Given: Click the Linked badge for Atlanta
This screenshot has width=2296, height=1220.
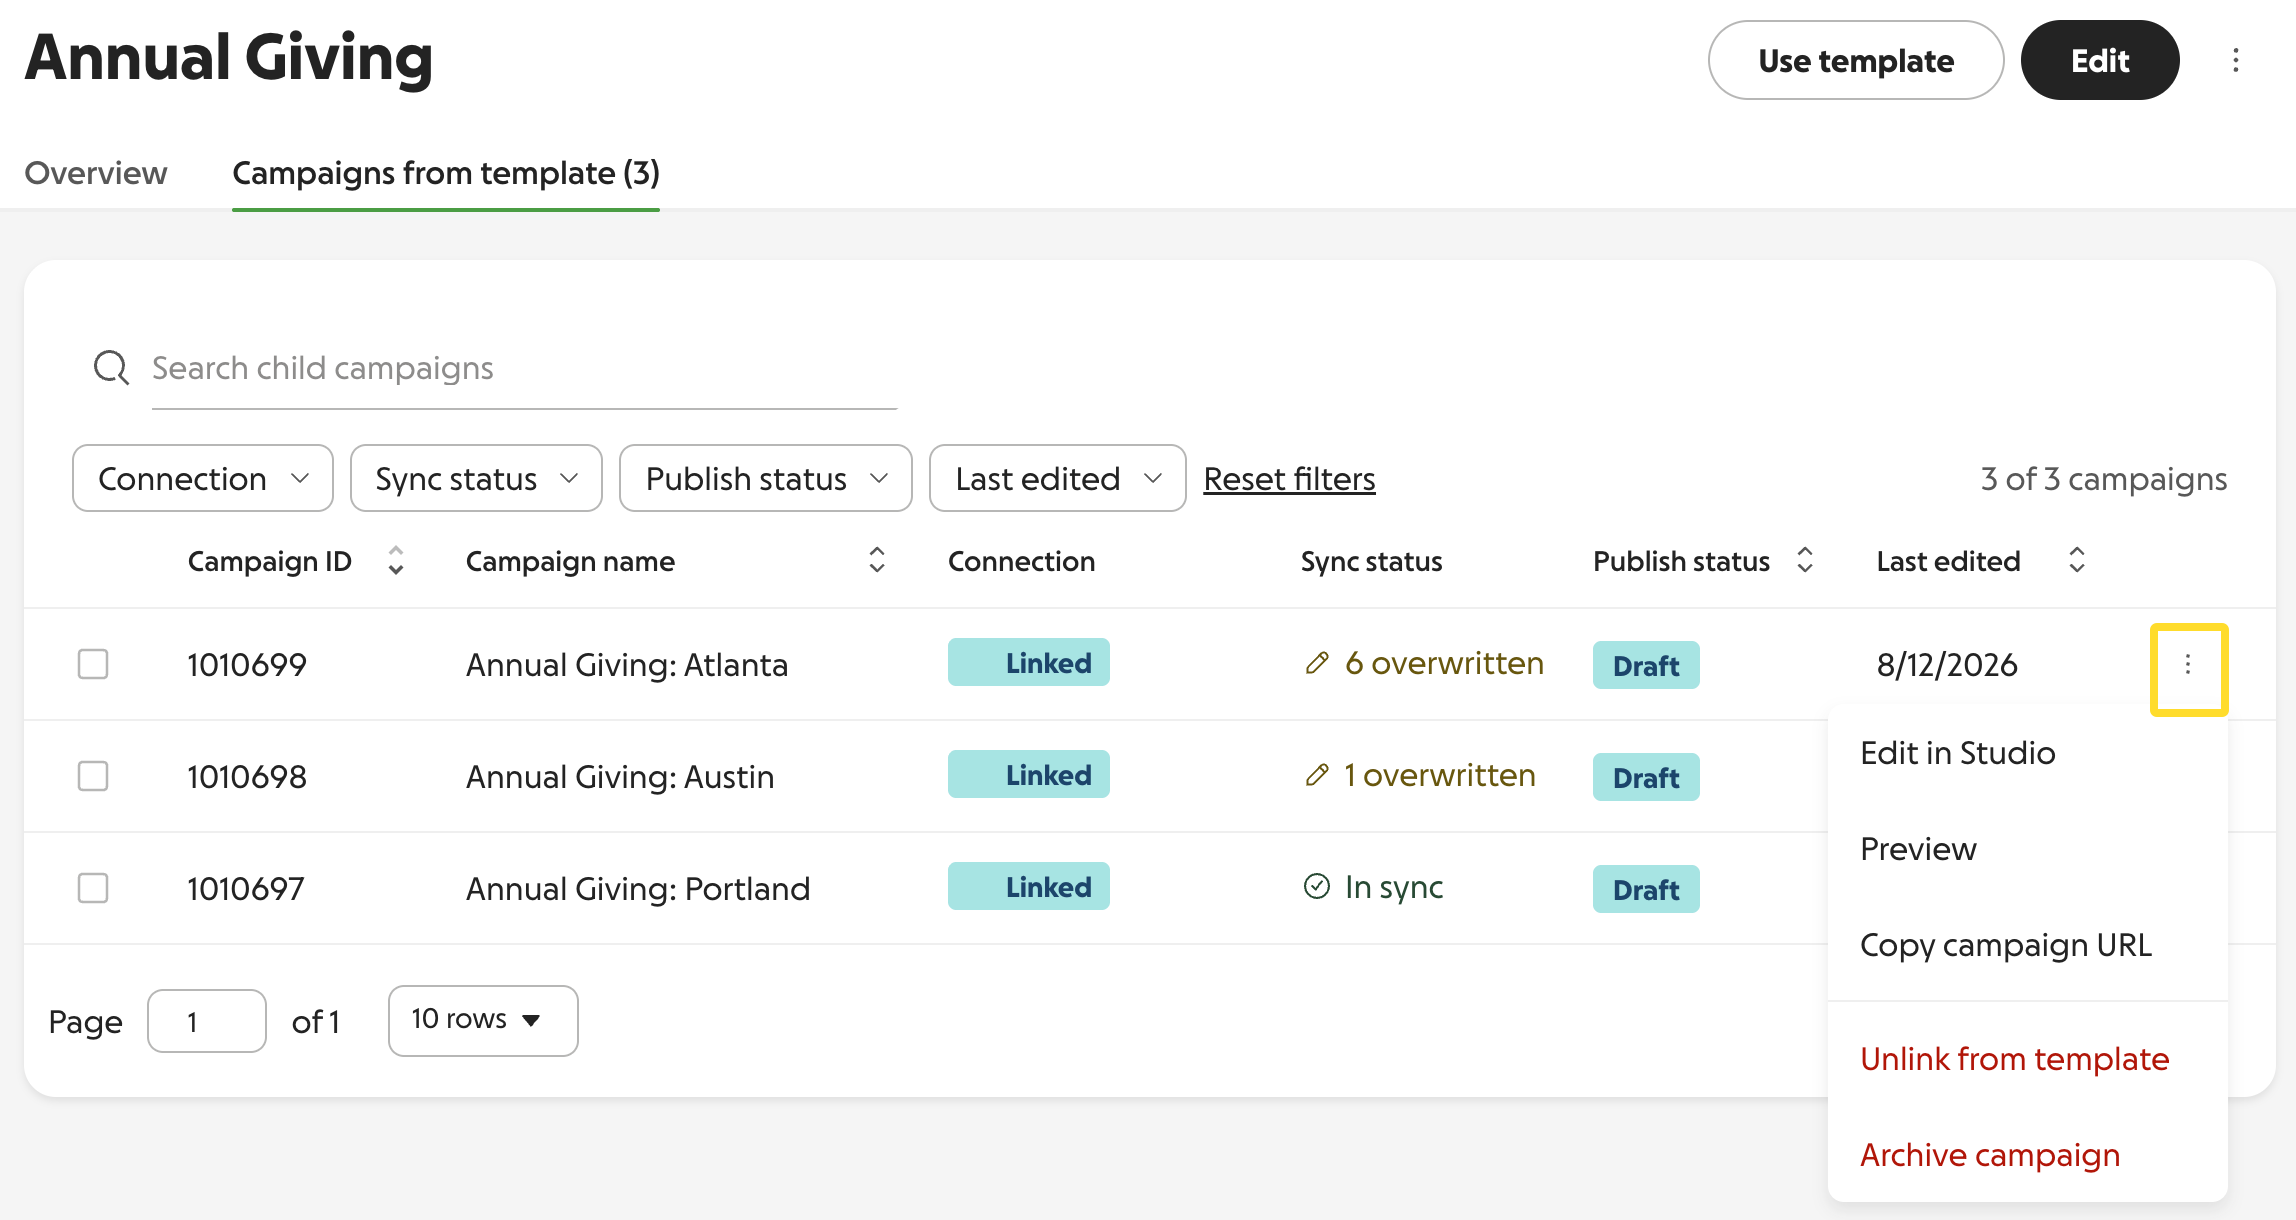Looking at the screenshot, I should click(x=1029, y=662).
